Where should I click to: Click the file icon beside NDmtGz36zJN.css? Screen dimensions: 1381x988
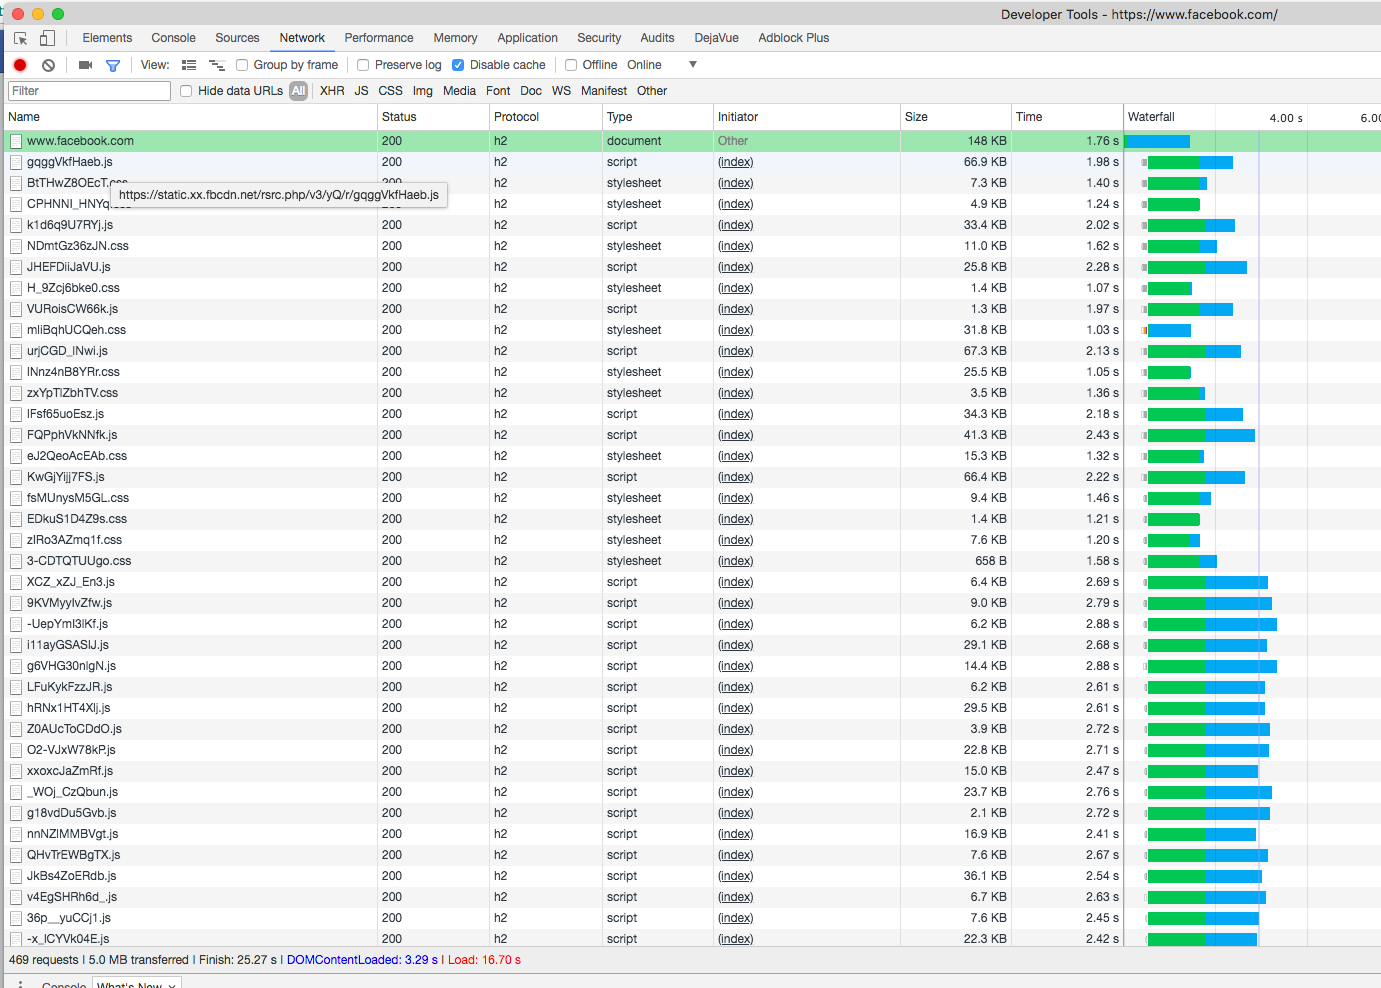click(16, 246)
